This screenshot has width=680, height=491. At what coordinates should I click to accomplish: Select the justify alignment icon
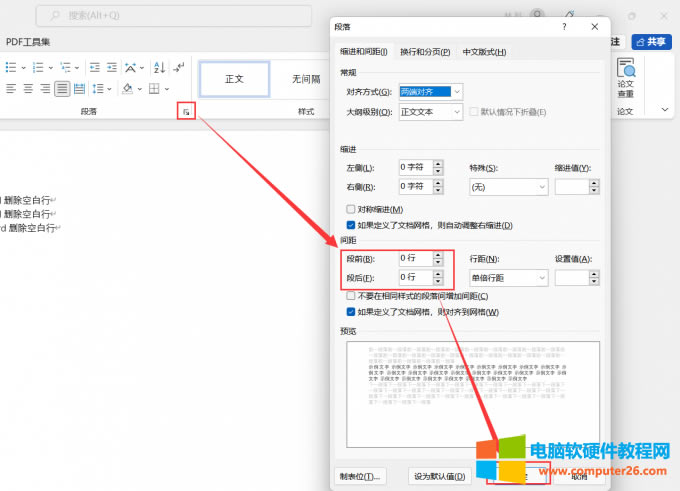coord(62,89)
